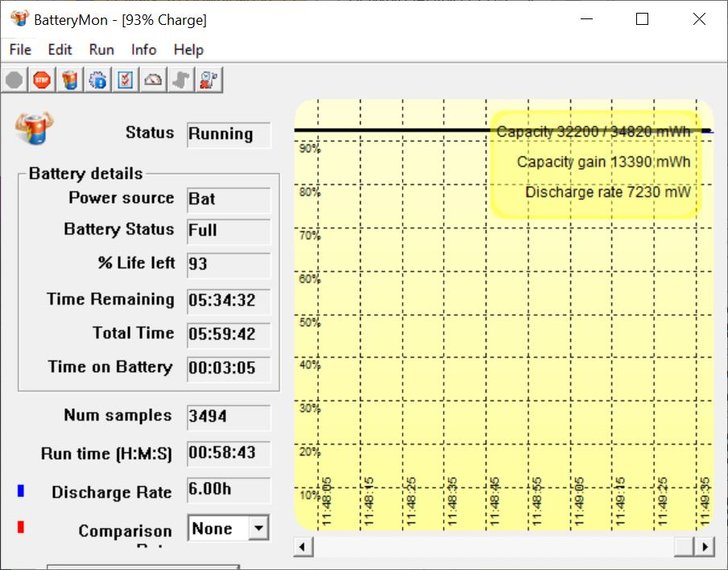Click the Total Time value 05:59:42

tap(222, 334)
